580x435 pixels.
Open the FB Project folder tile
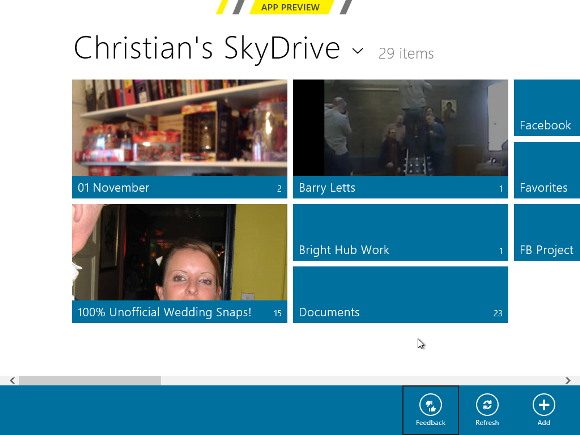coord(547,232)
